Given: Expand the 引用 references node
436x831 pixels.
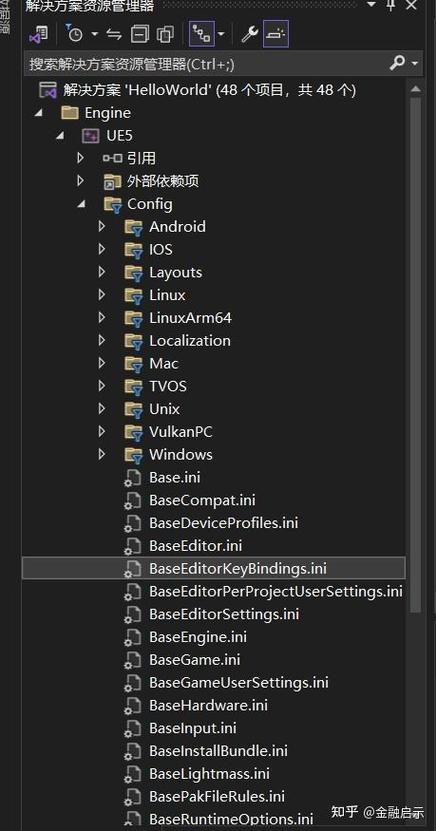Looking at the screenshot, I should pos(81,158).
